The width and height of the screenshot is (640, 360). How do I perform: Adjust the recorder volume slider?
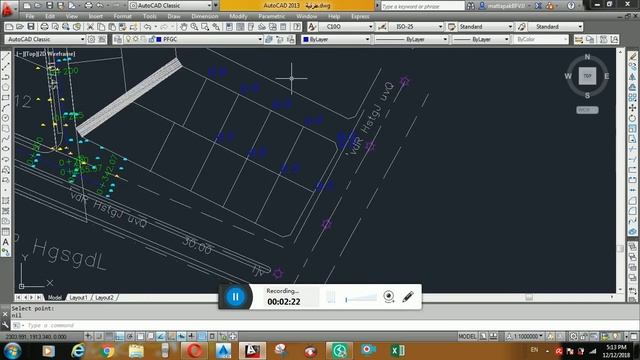[x=361, y=298]
